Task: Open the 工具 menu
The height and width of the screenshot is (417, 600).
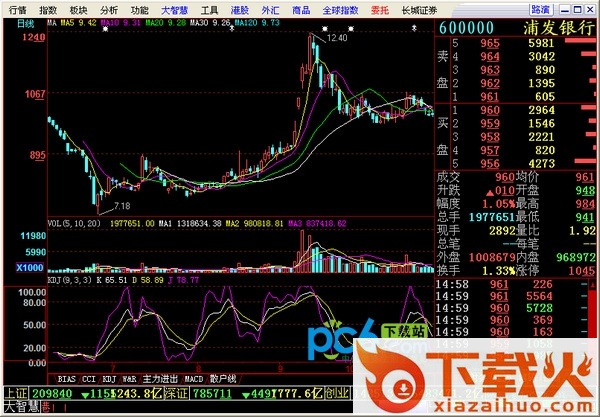Action: pyautogui.click(x=209, y=10)
